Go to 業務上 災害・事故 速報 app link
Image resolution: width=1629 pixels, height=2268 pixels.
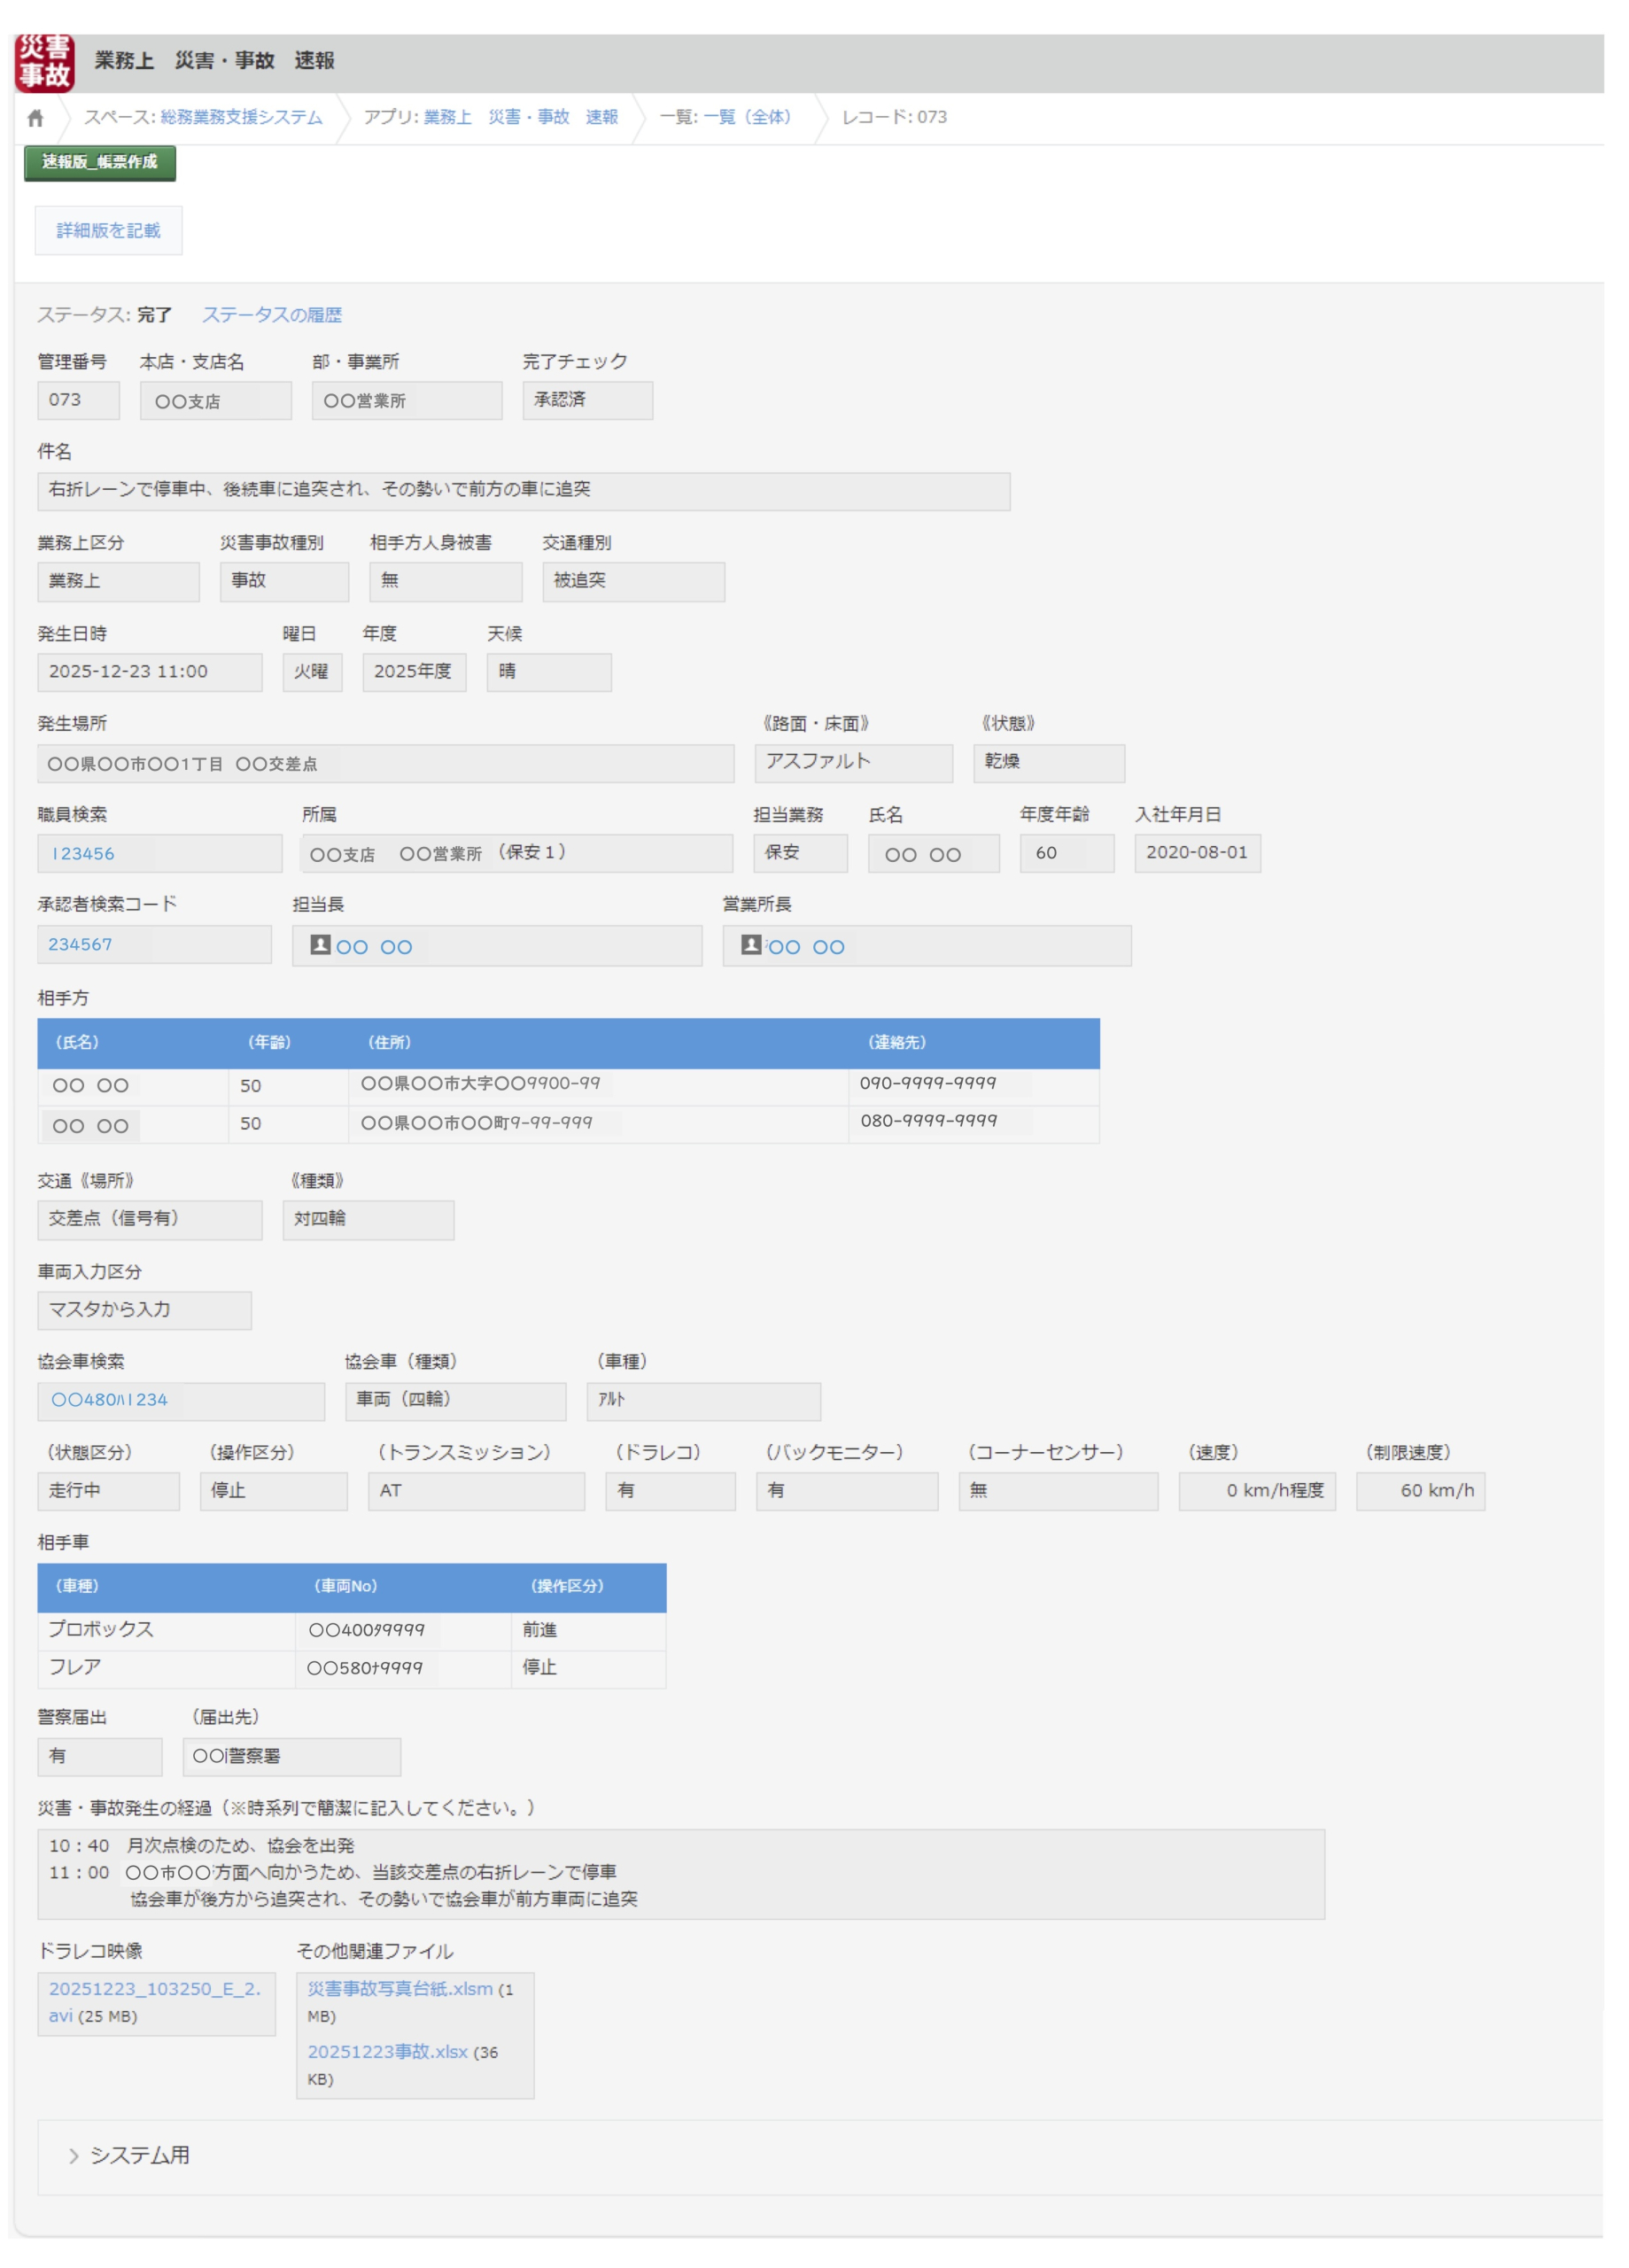(x=520, y=118)
